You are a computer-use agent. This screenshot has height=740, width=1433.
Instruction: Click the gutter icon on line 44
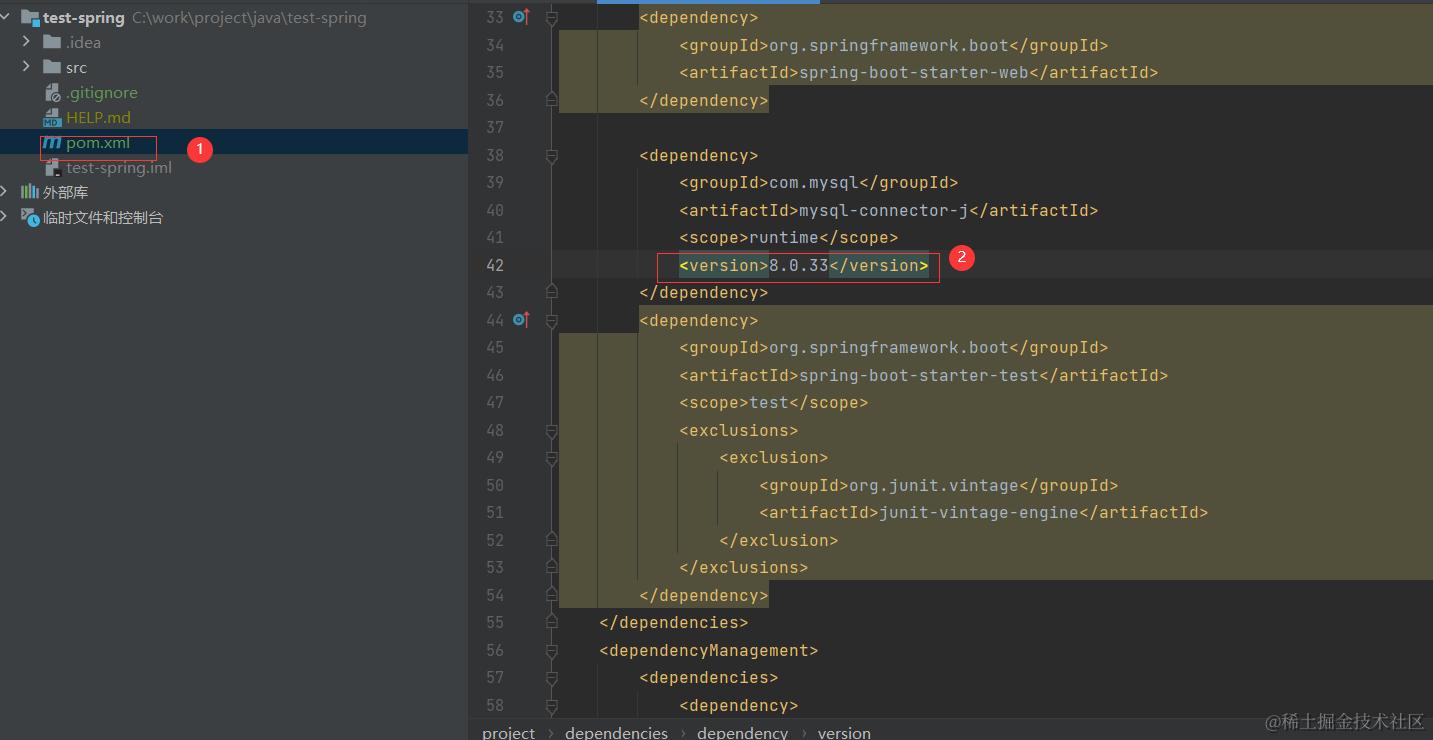(520, 320)
